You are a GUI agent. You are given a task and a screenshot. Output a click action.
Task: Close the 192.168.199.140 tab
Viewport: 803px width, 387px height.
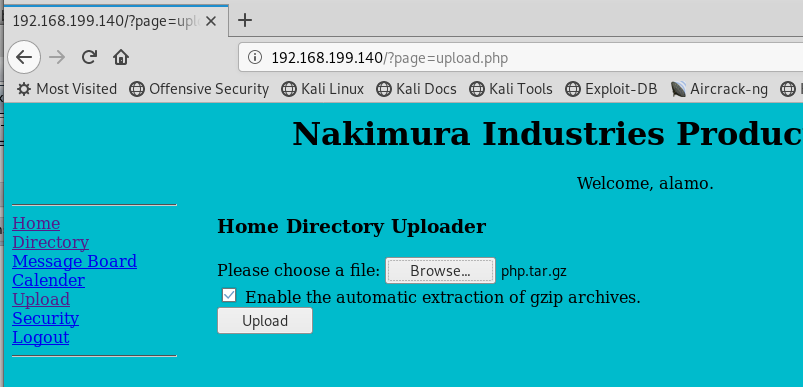pyautogui.click(x=210, y=21)
